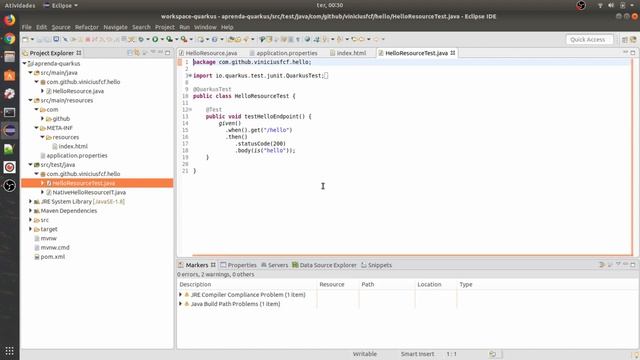The image size is (640, 360).
Task: Open the Servers view tab
Action: point(274,265)
